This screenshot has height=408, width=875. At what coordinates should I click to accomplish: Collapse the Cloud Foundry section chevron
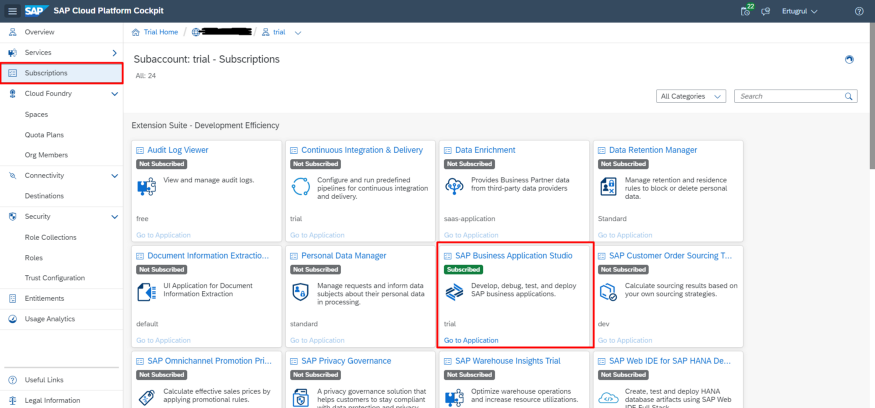tap(114, 94)
